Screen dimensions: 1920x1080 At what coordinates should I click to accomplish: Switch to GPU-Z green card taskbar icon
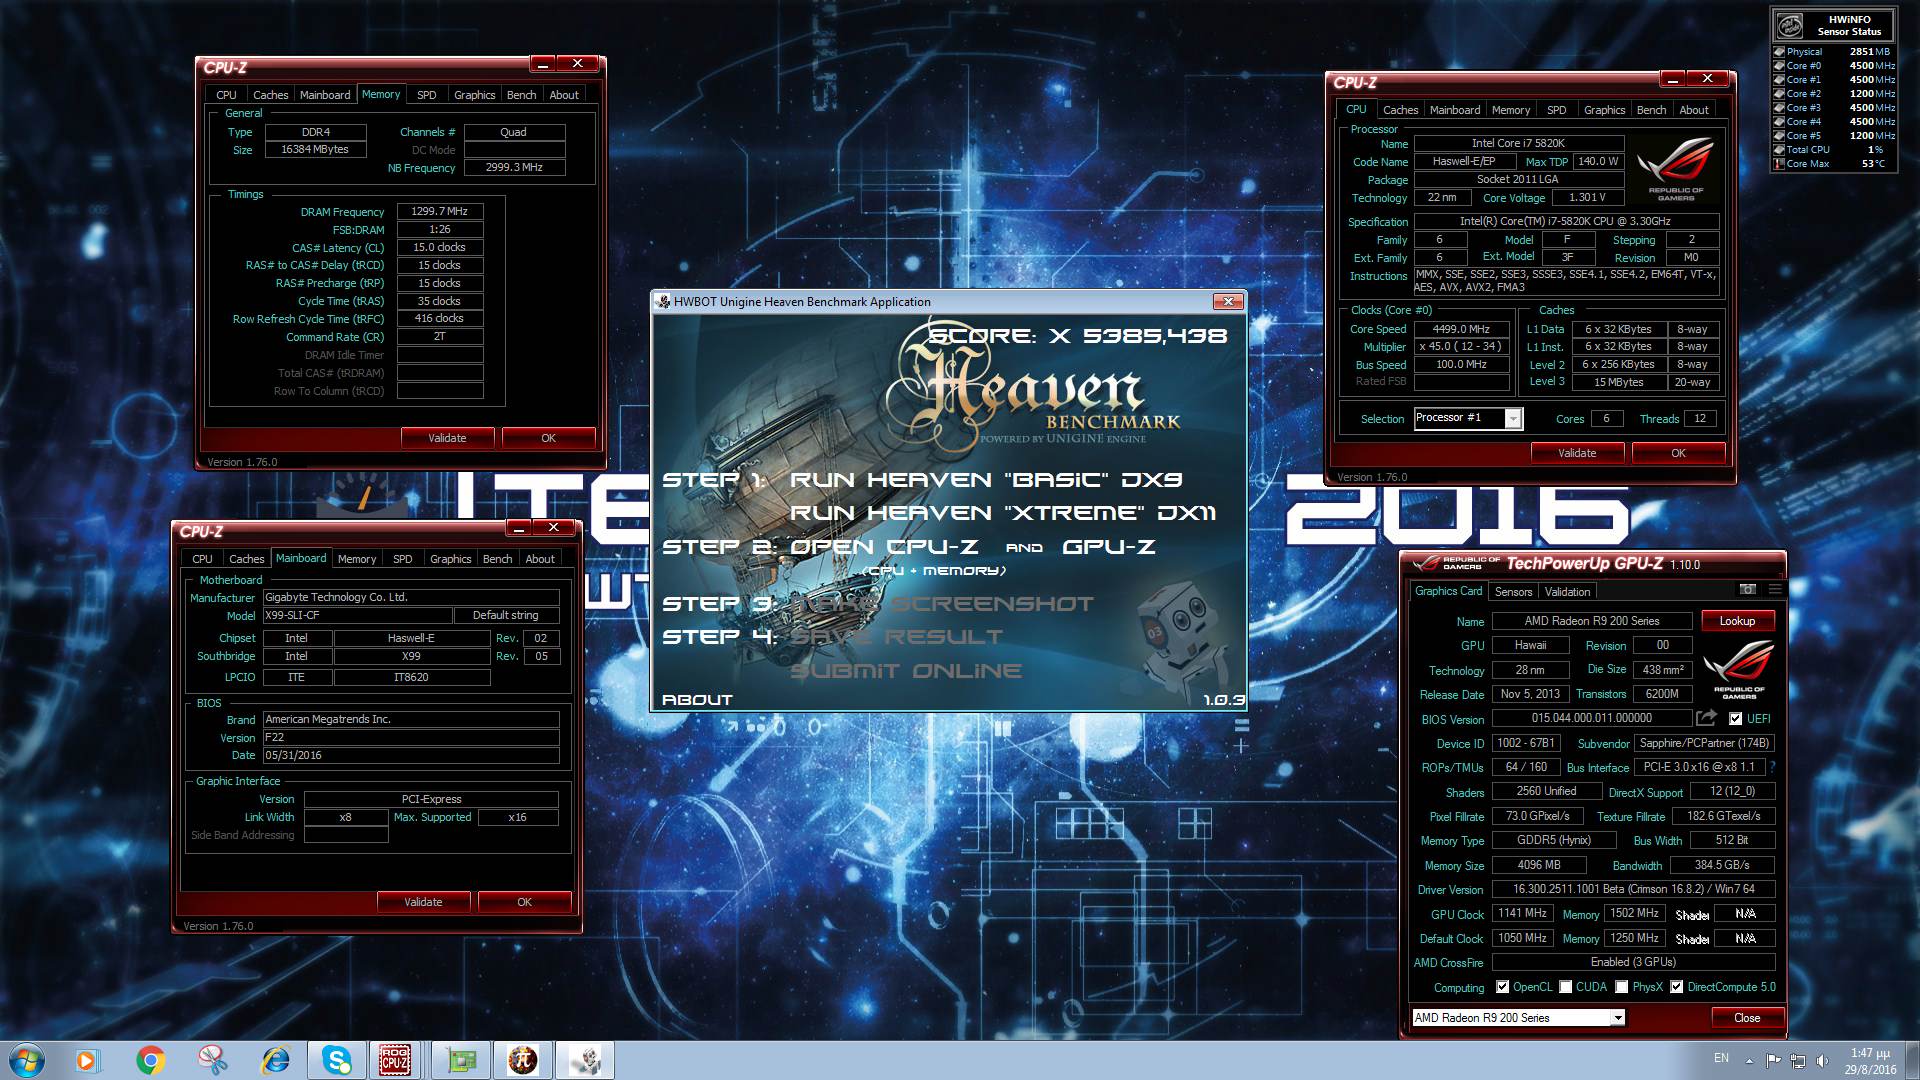pos(461,1060)
